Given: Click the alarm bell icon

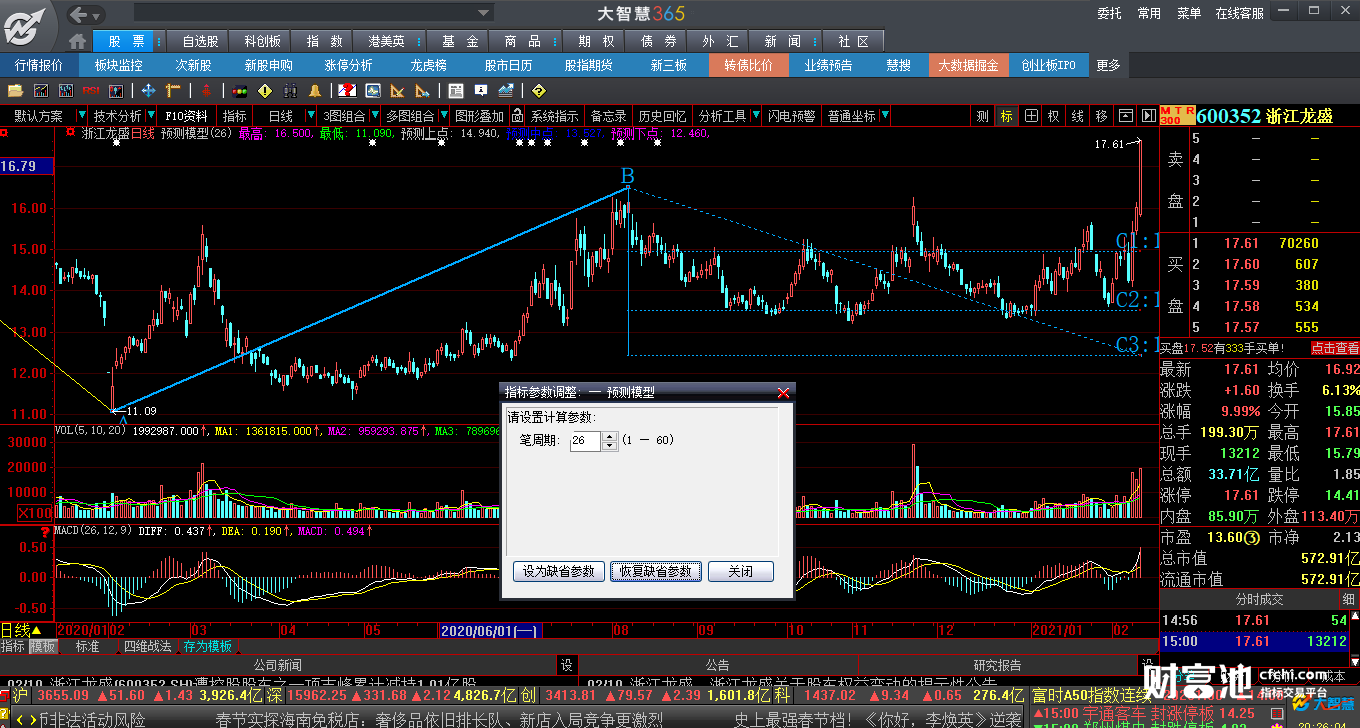Looking at the screenshot, I should point(315,91).
